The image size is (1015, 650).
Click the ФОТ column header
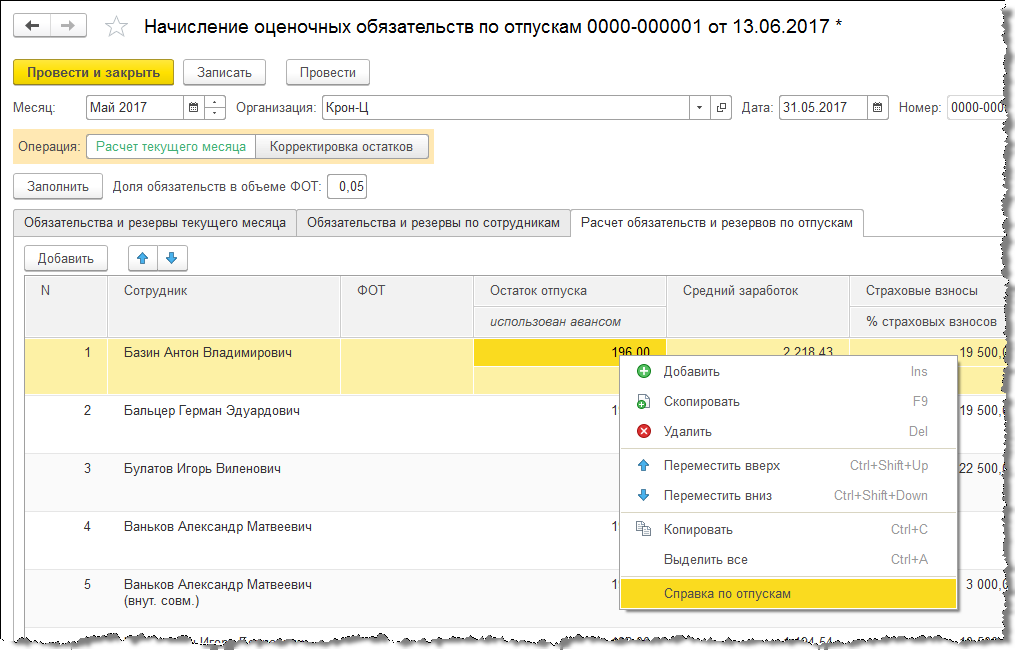click(x=407, y=306)
